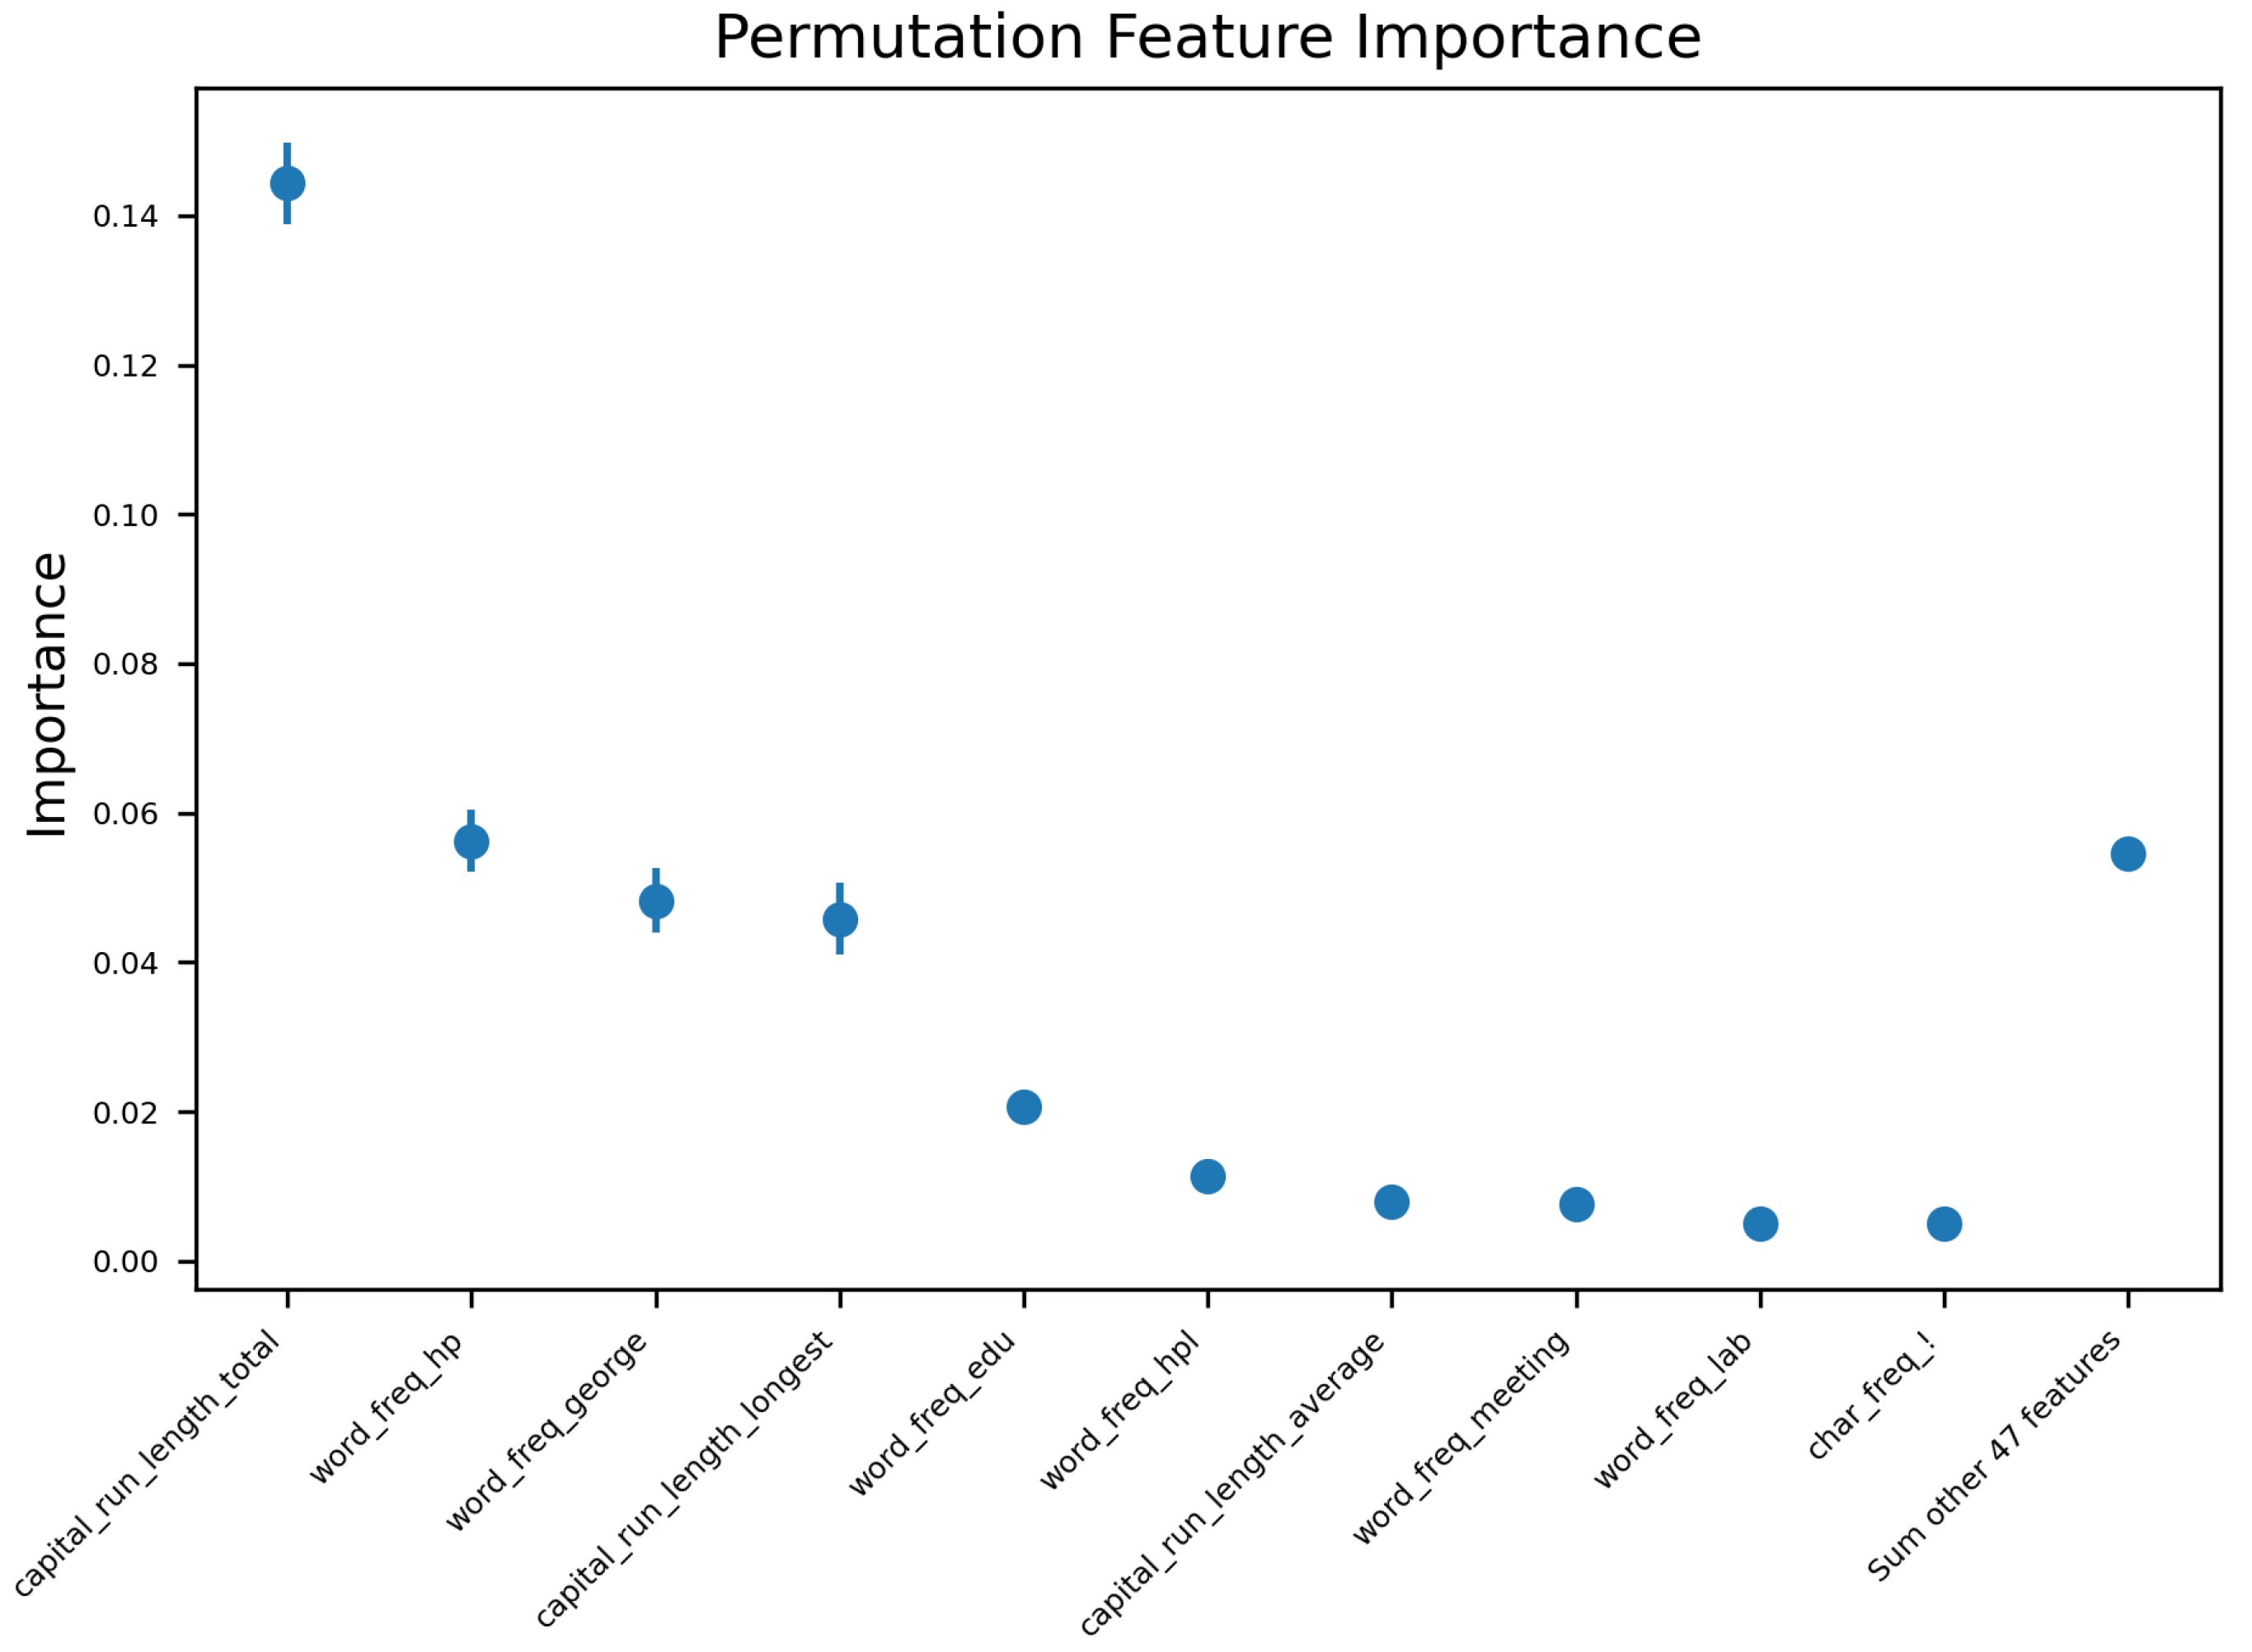Select the Sum other 47 features axis label
This screenshot has width=2252, height=1652.
pos(1994,1456)
